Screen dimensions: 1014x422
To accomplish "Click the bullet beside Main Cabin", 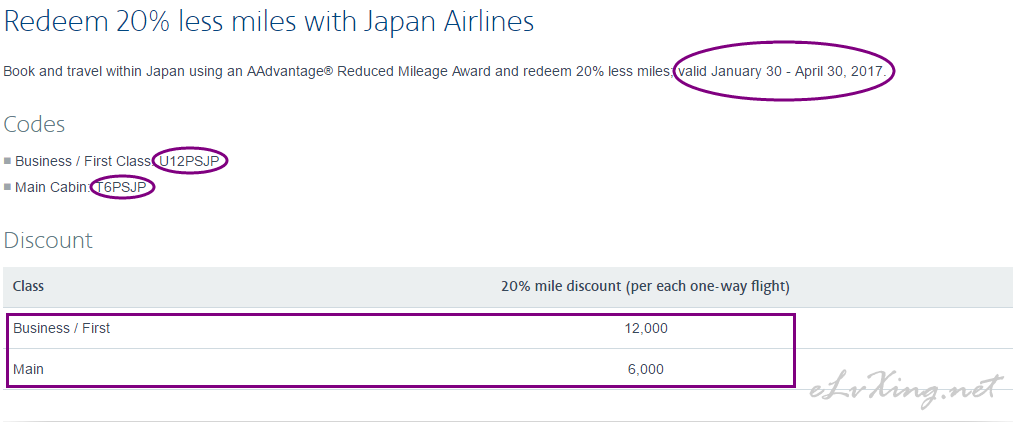I will [7, 187].
